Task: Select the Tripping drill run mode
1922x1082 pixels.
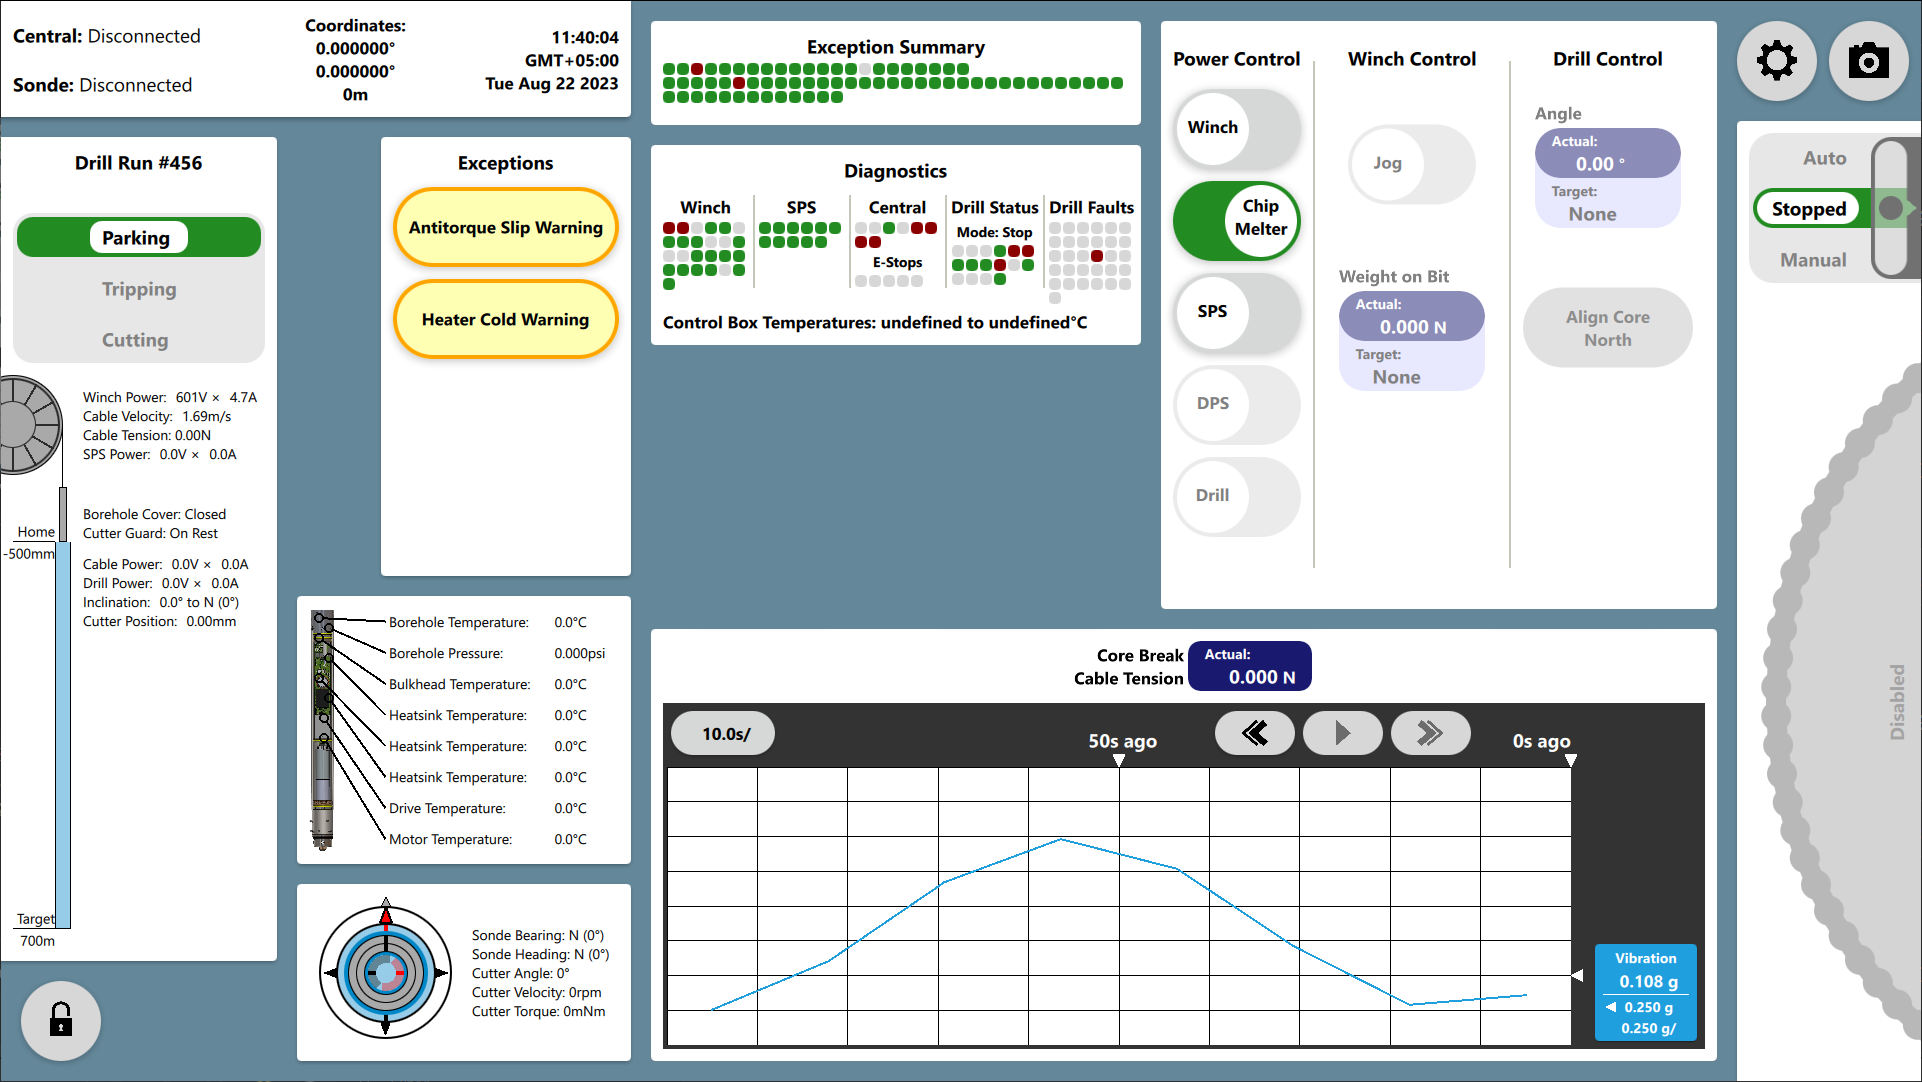Action: point(139,289)
